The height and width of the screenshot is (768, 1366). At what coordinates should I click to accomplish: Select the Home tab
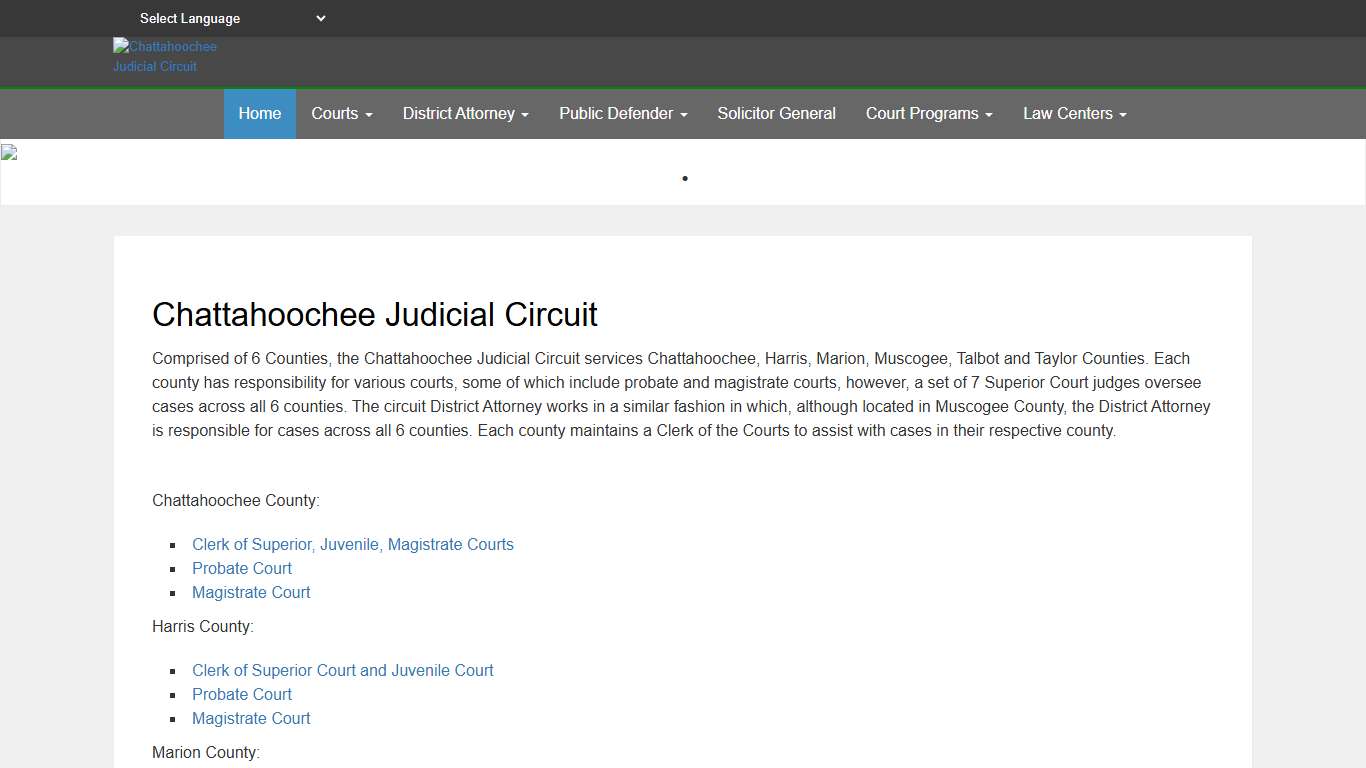259,114
